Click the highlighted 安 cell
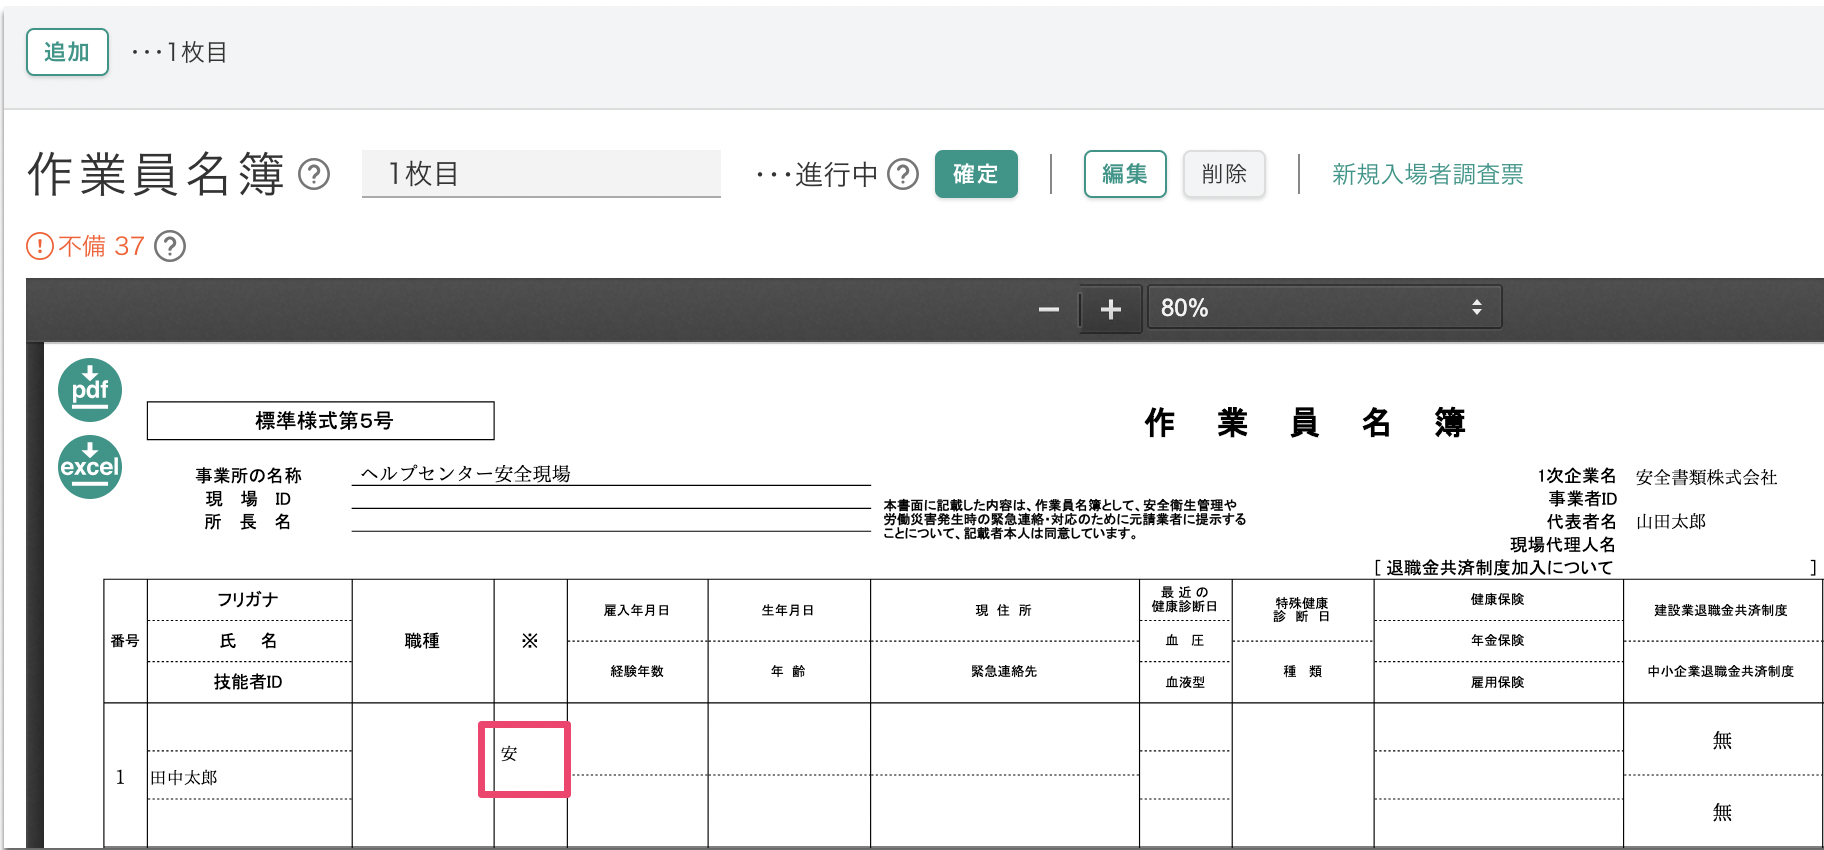The width and height of the screenshot is (1824, 850). 524,759
